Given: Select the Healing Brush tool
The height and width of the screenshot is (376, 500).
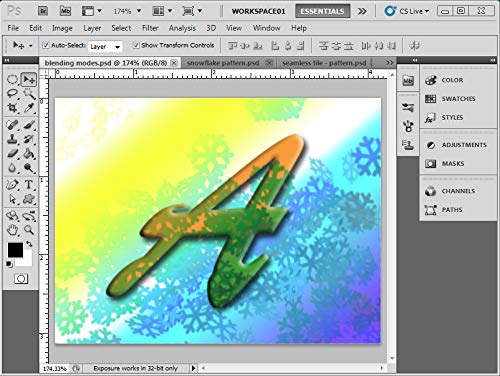Looking at the screenshot, I should coord(13,125).
